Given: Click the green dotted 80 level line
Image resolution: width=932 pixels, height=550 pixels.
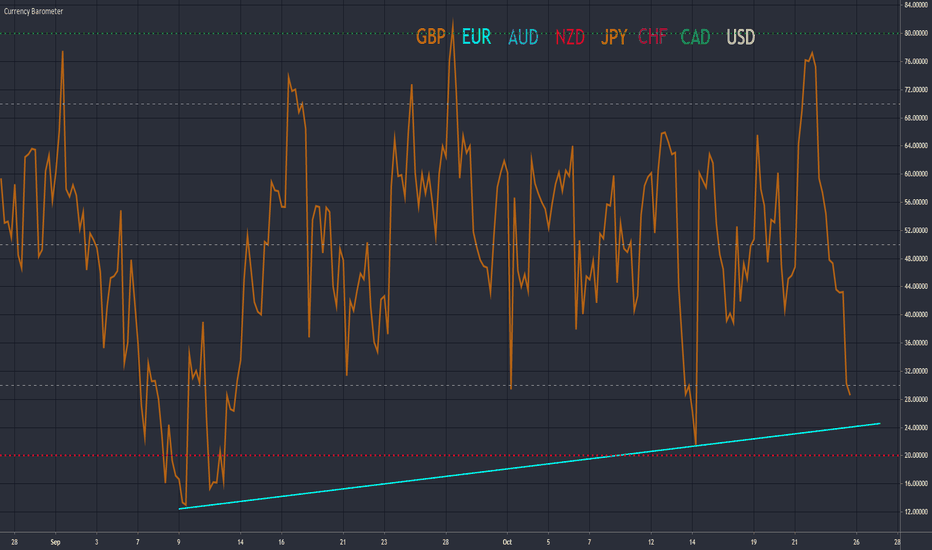Looking at the screenshot, I should [x=449, y=33].
